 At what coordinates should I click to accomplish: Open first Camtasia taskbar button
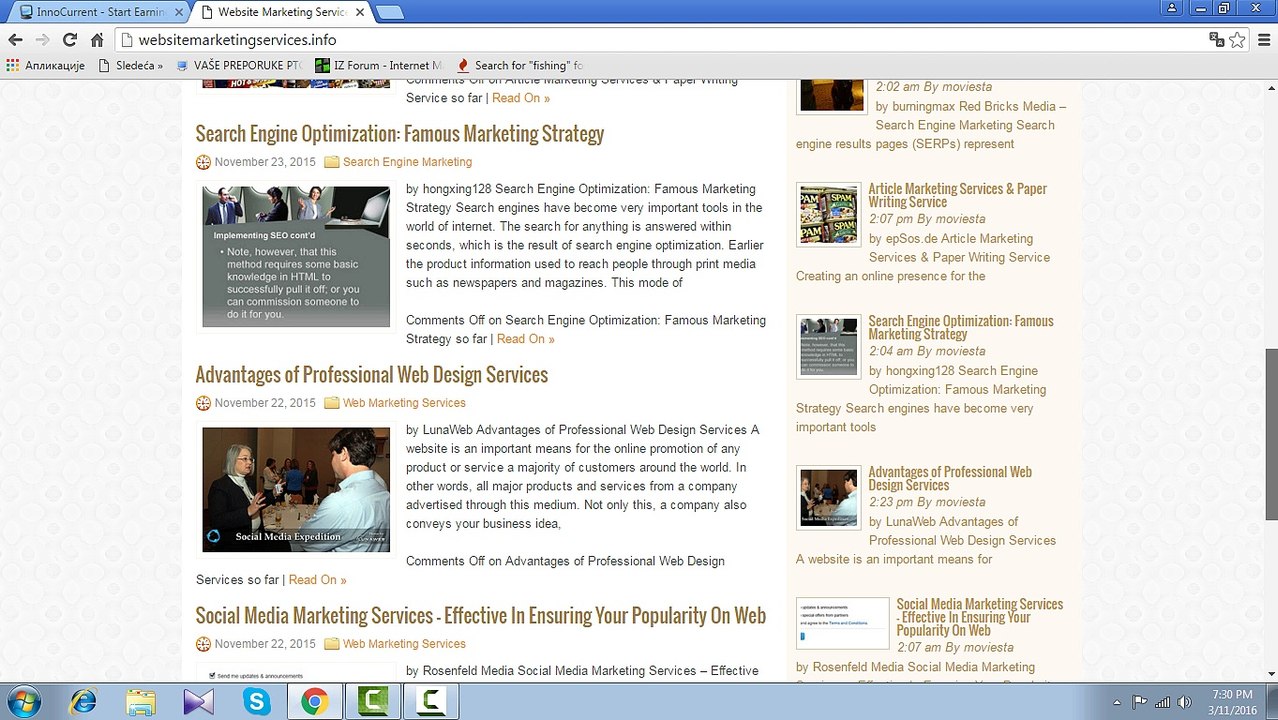[373, 702]
